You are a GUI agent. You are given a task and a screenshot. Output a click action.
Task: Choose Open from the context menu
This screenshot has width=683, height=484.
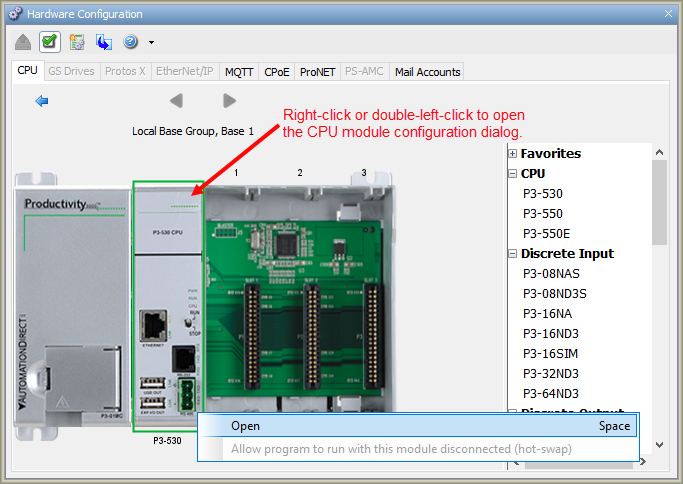(245, 426)
